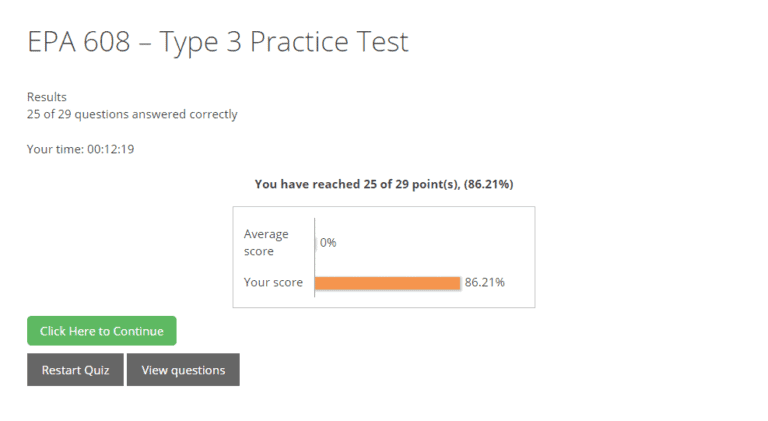Image resolution: width=768 pixels, height=421 pixels.
Task: Click the Your score chart label
Action: (x=273, y=283)
